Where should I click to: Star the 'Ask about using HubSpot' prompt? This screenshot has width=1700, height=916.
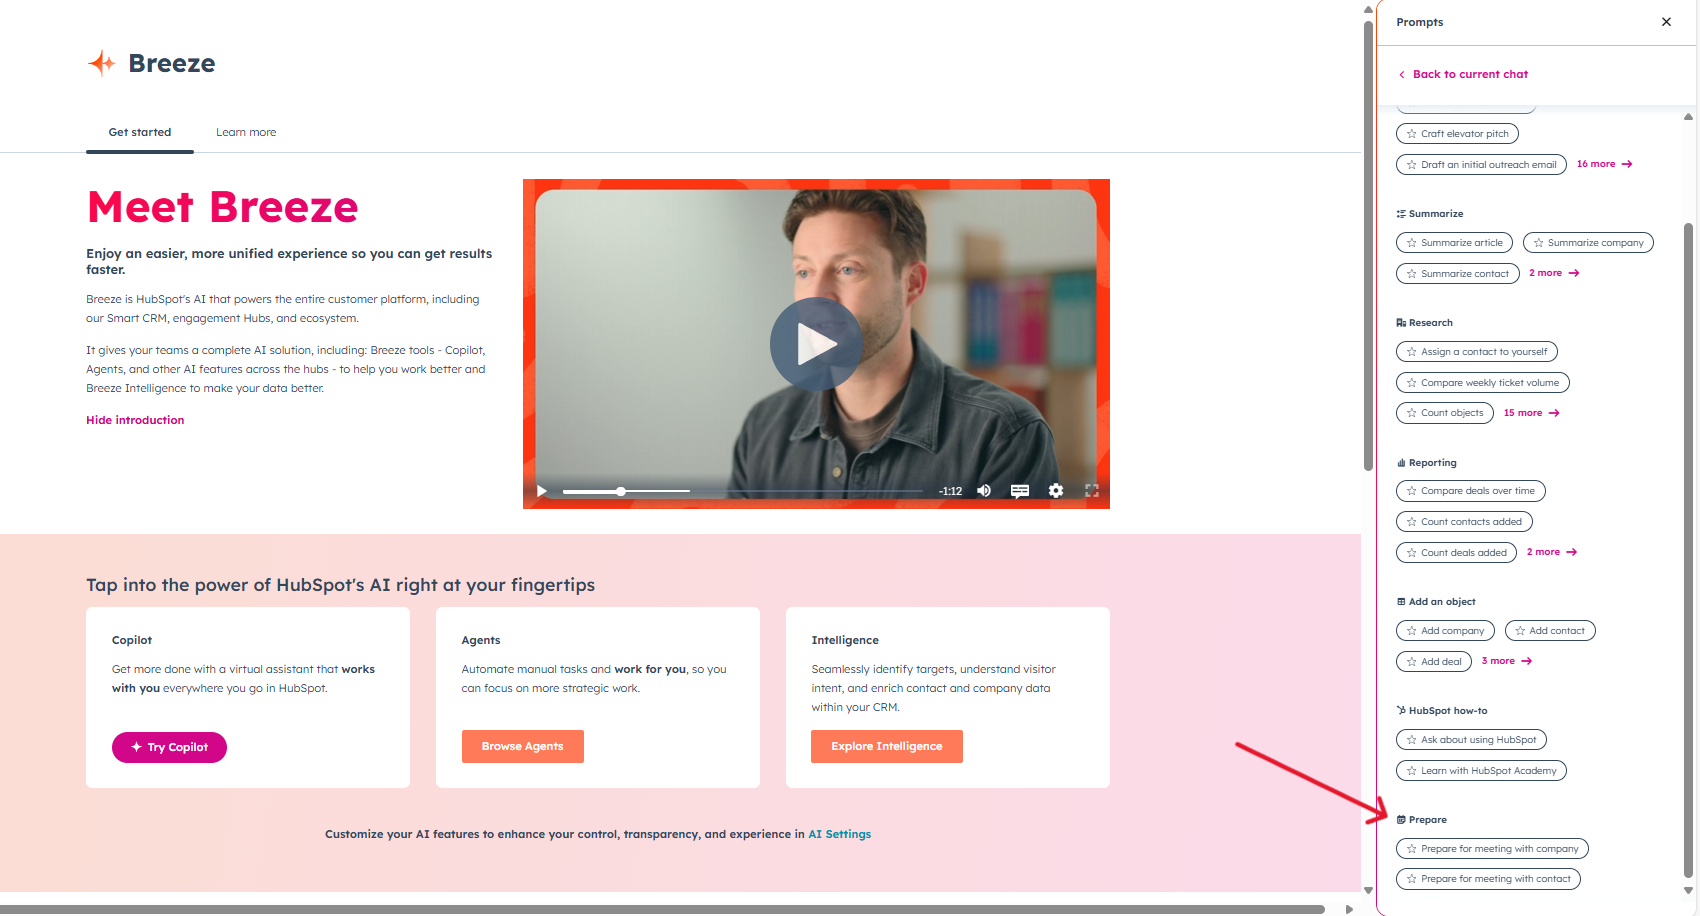1410,739
